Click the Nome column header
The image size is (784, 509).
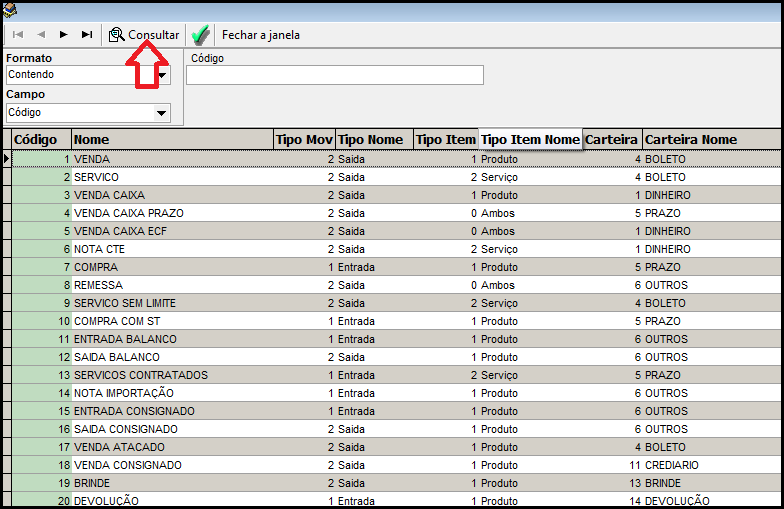172,140
